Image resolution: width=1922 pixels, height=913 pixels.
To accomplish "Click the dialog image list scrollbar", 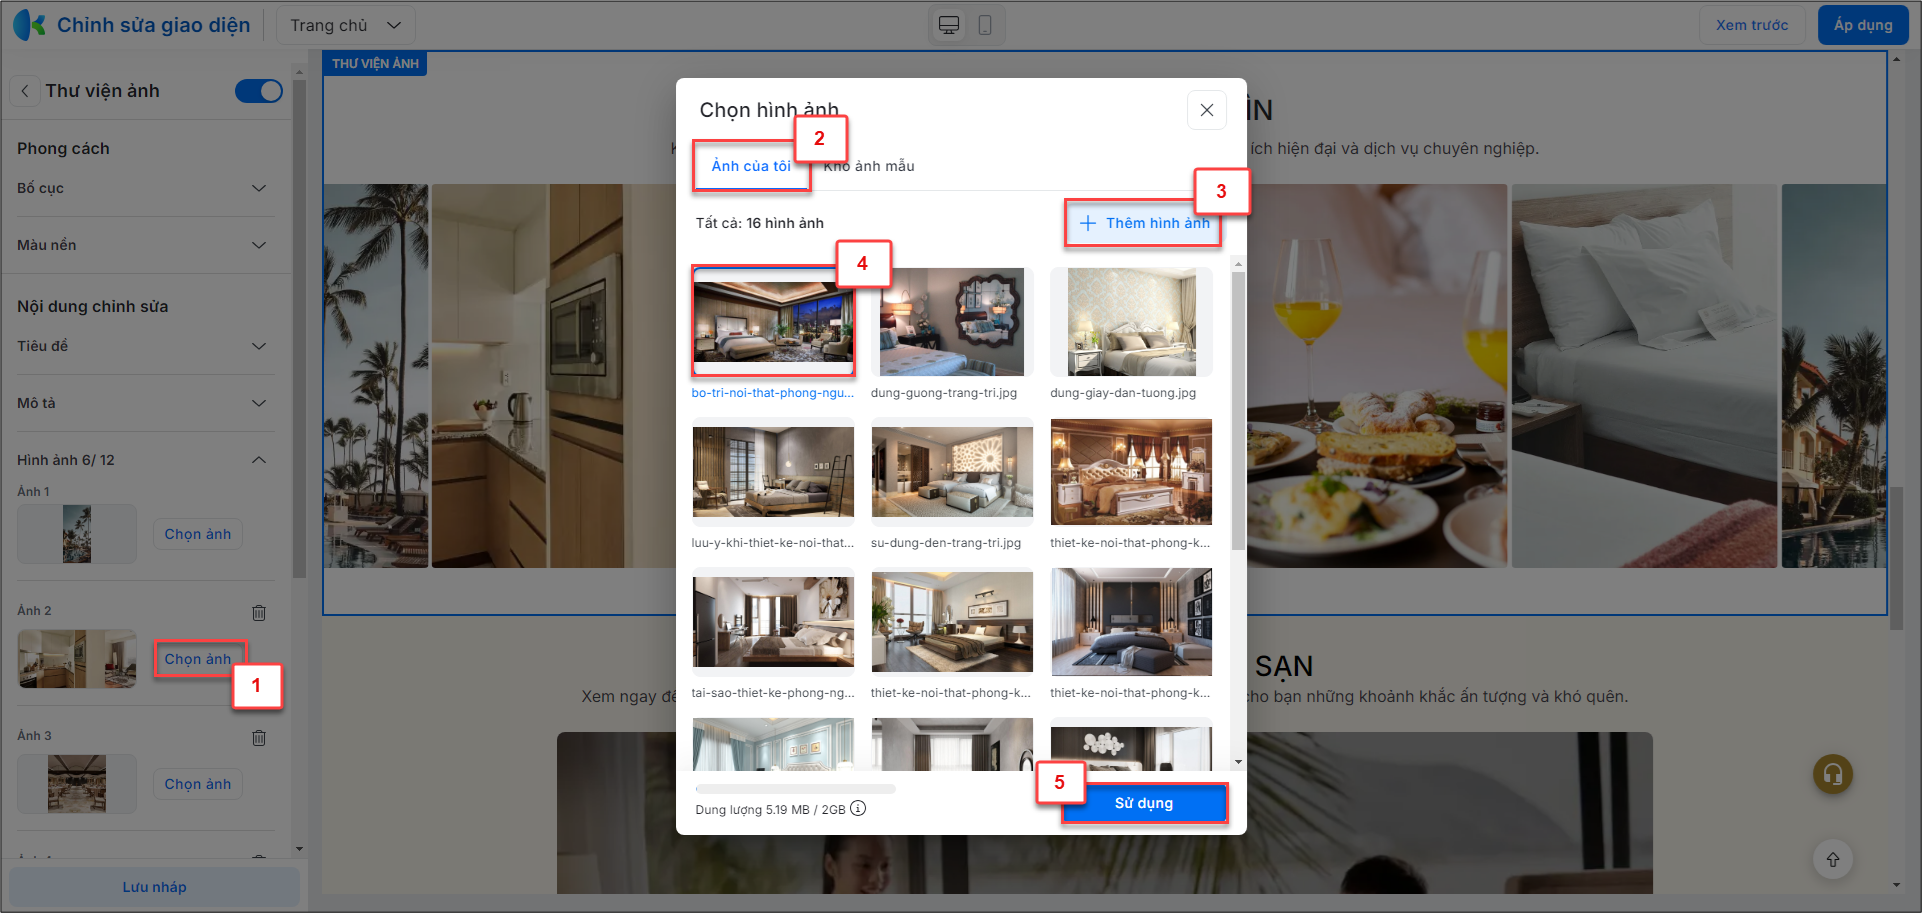I will (1238, 410).
